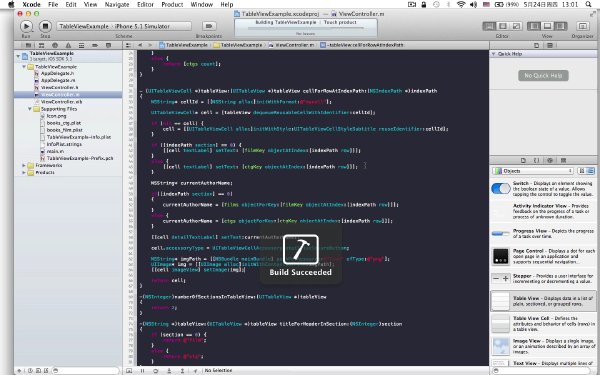Select Table View object in library

coord(543,301)
